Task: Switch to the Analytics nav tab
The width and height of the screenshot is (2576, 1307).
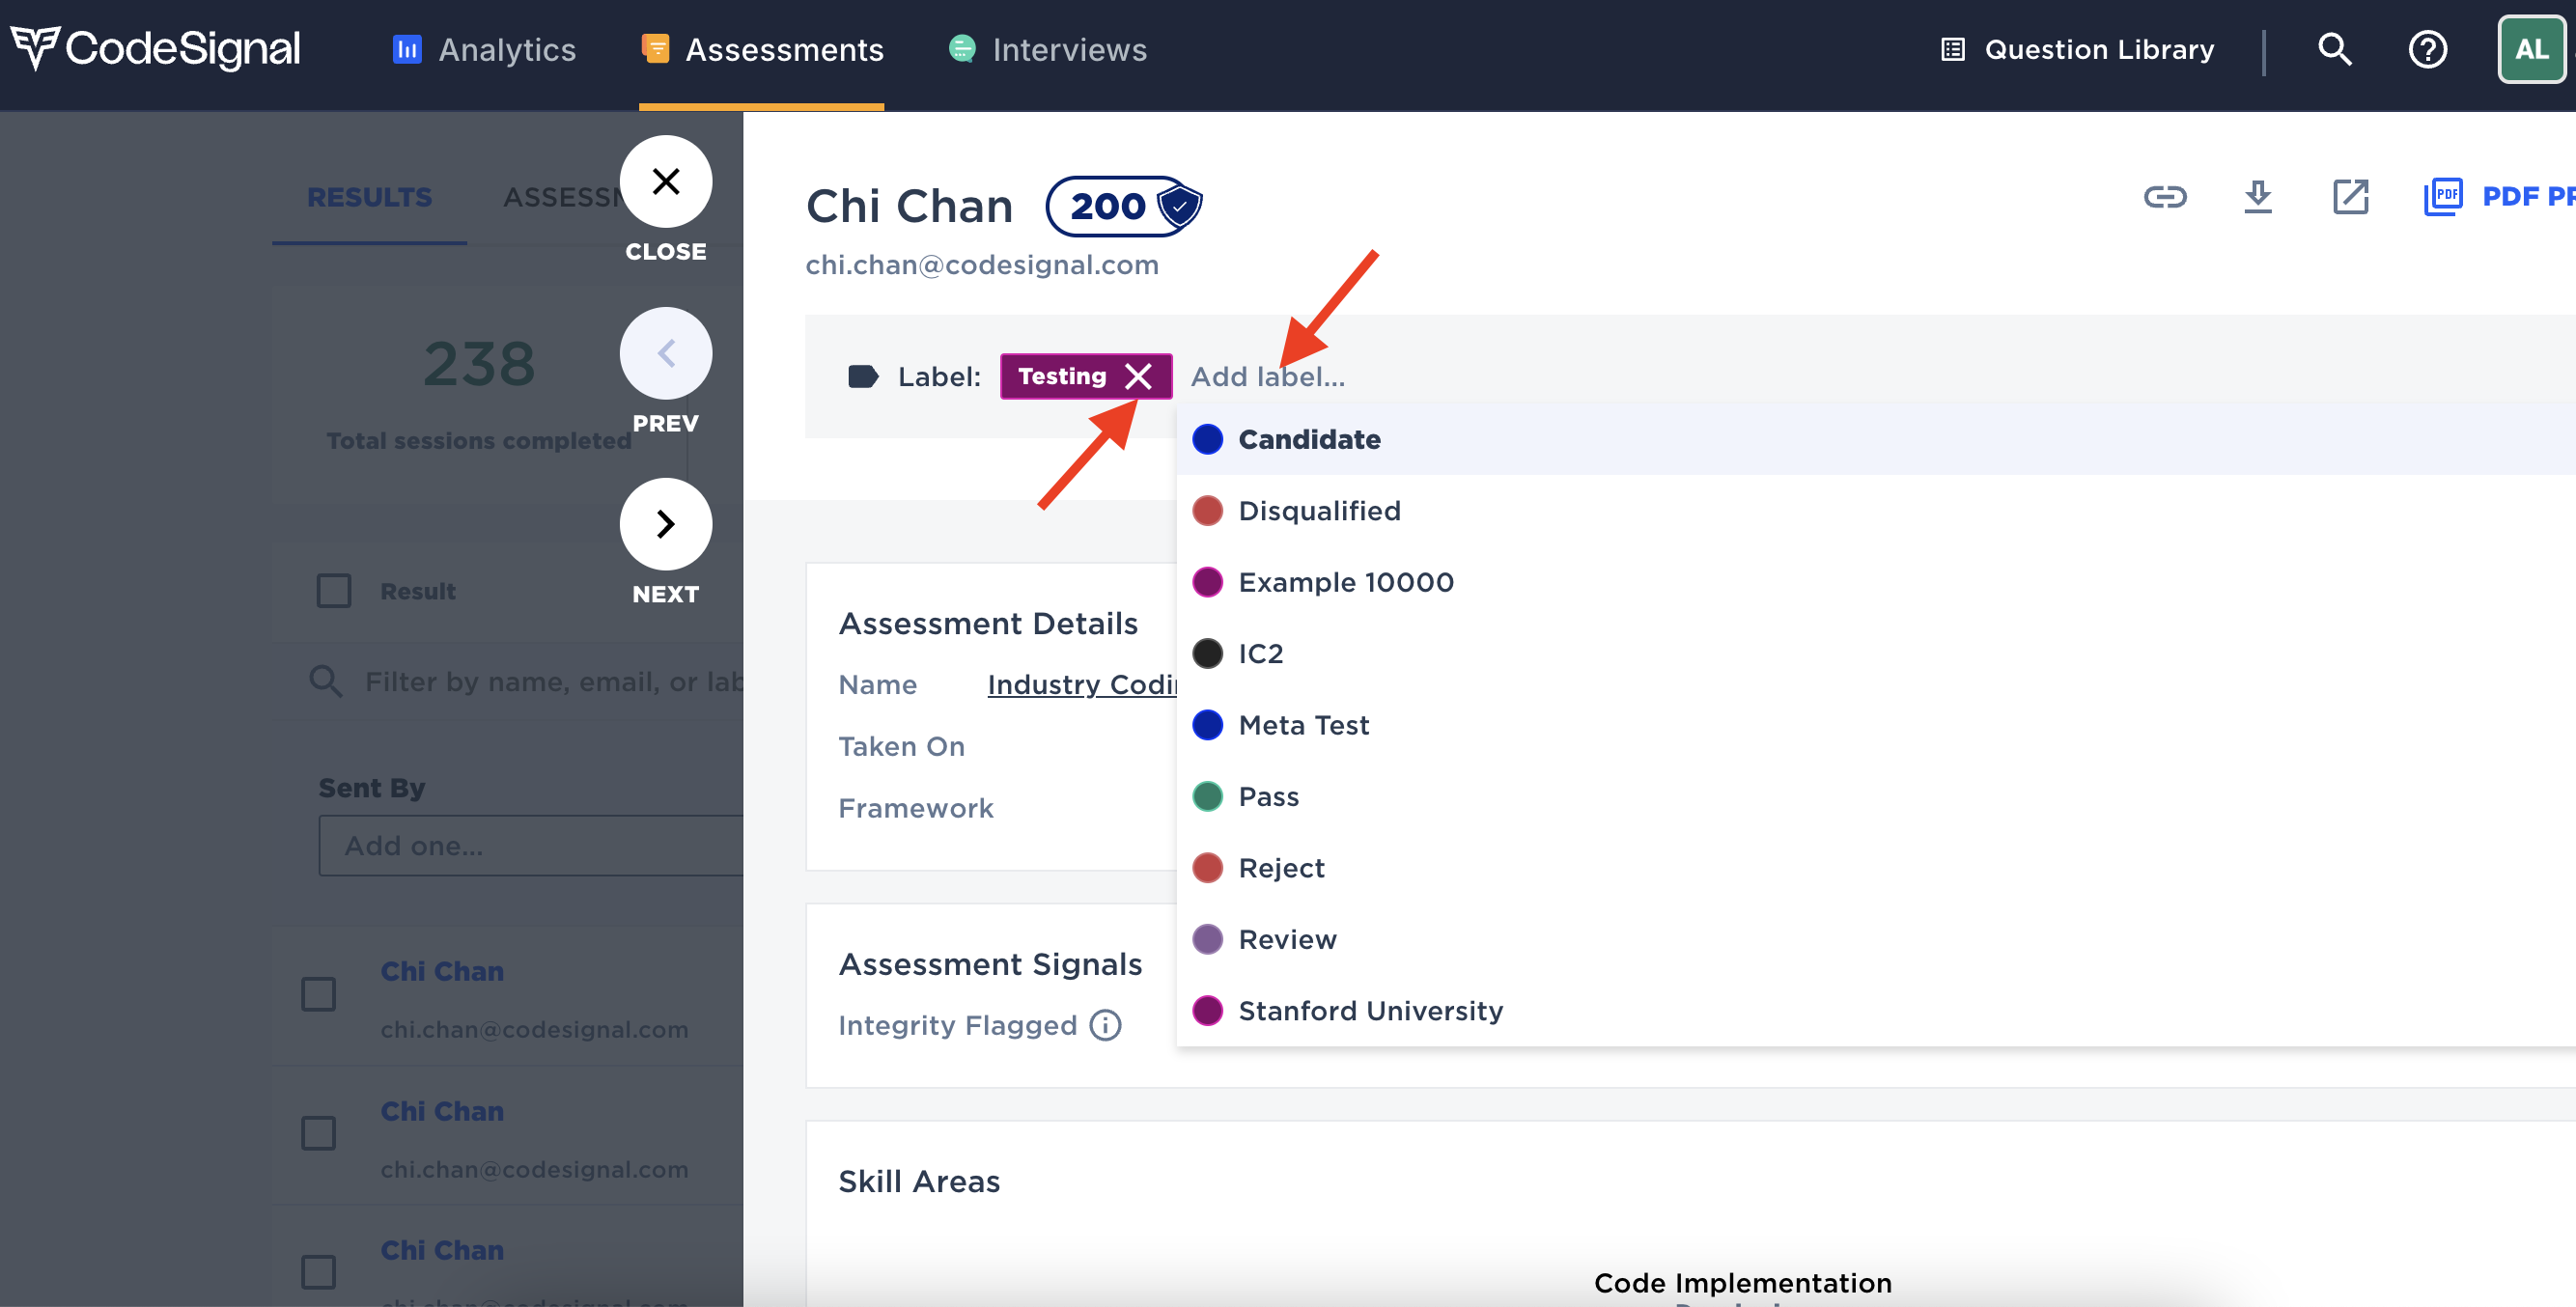Action: point(484,49)
